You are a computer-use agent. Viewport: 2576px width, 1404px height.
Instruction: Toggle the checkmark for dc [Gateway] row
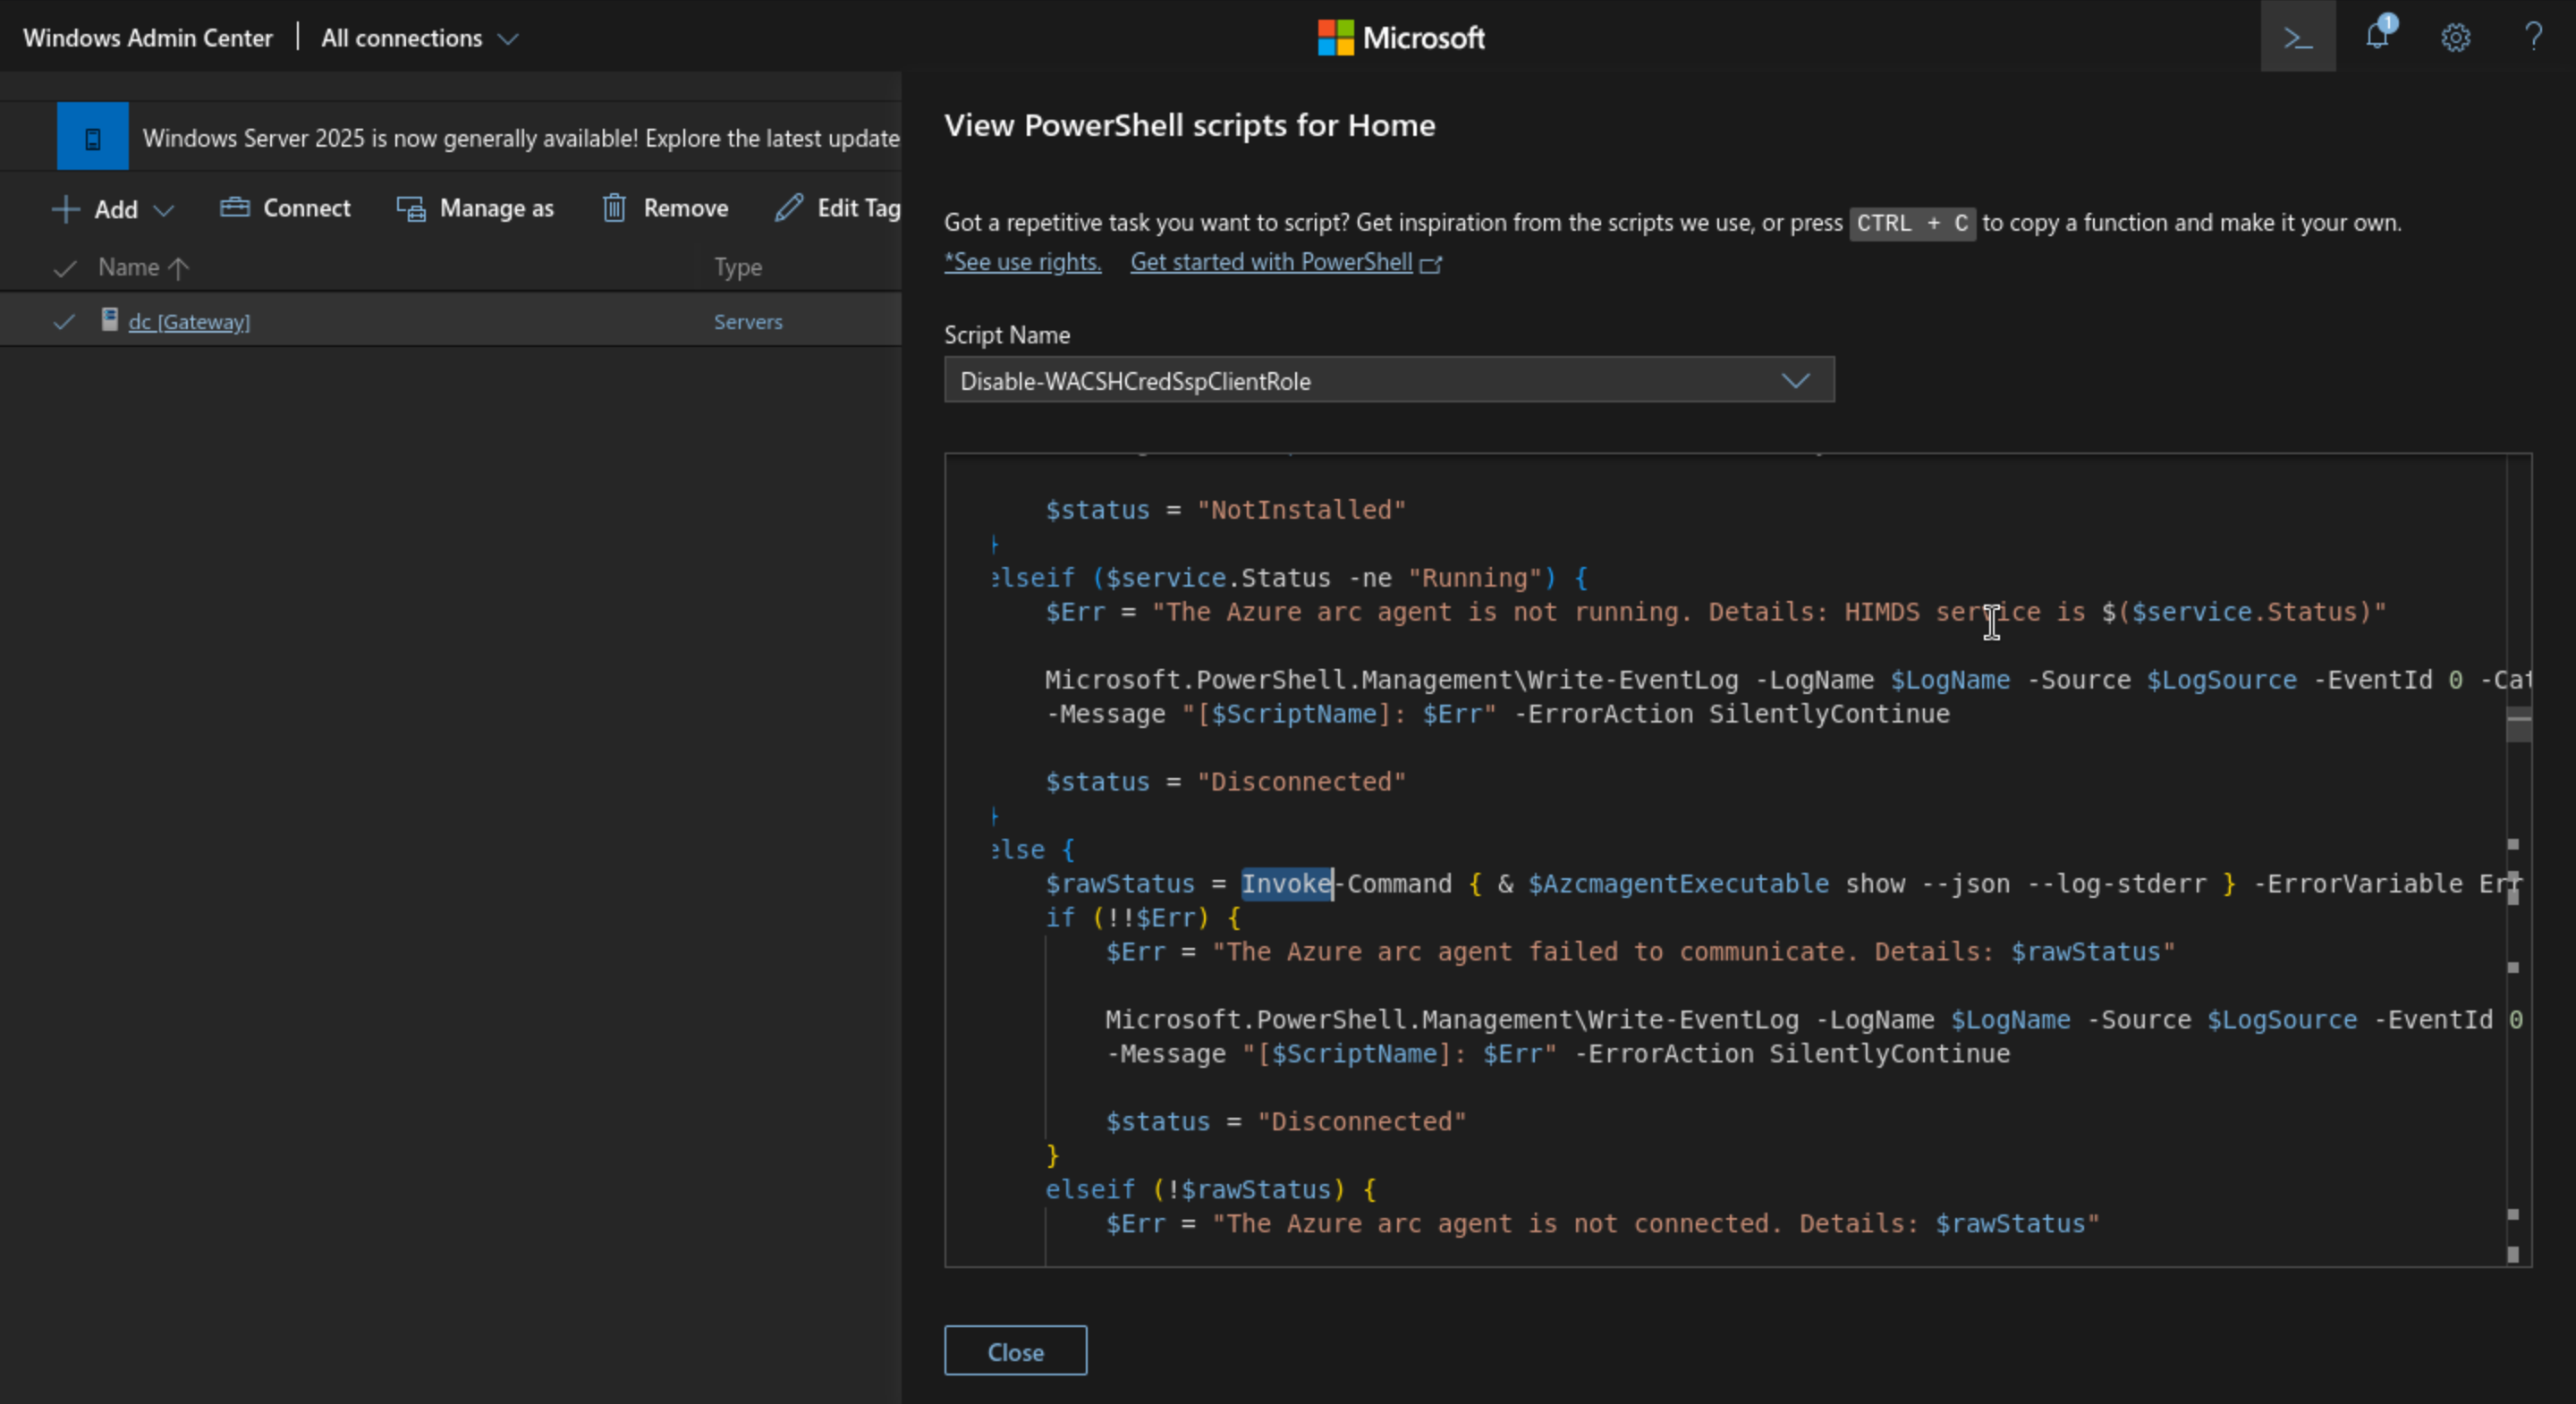pos(63,322)
